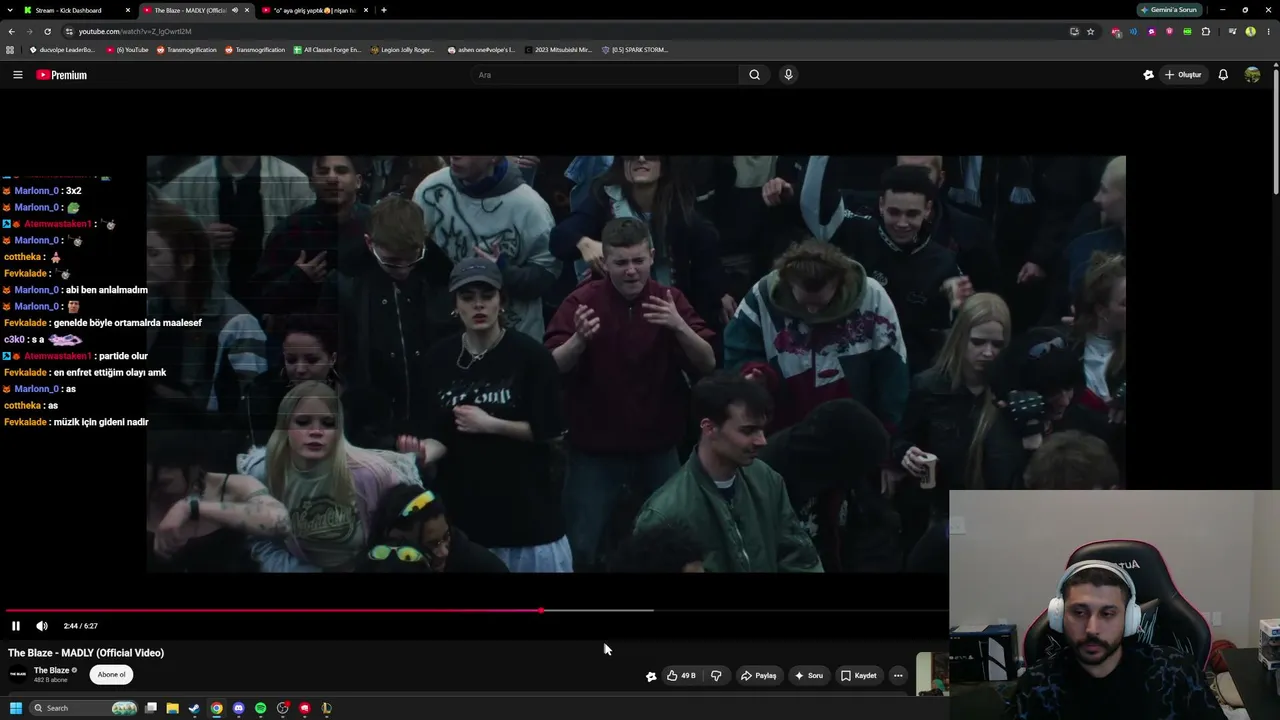
Task: Go to YouTube Premium home logo
Action: tap(62, 75)
